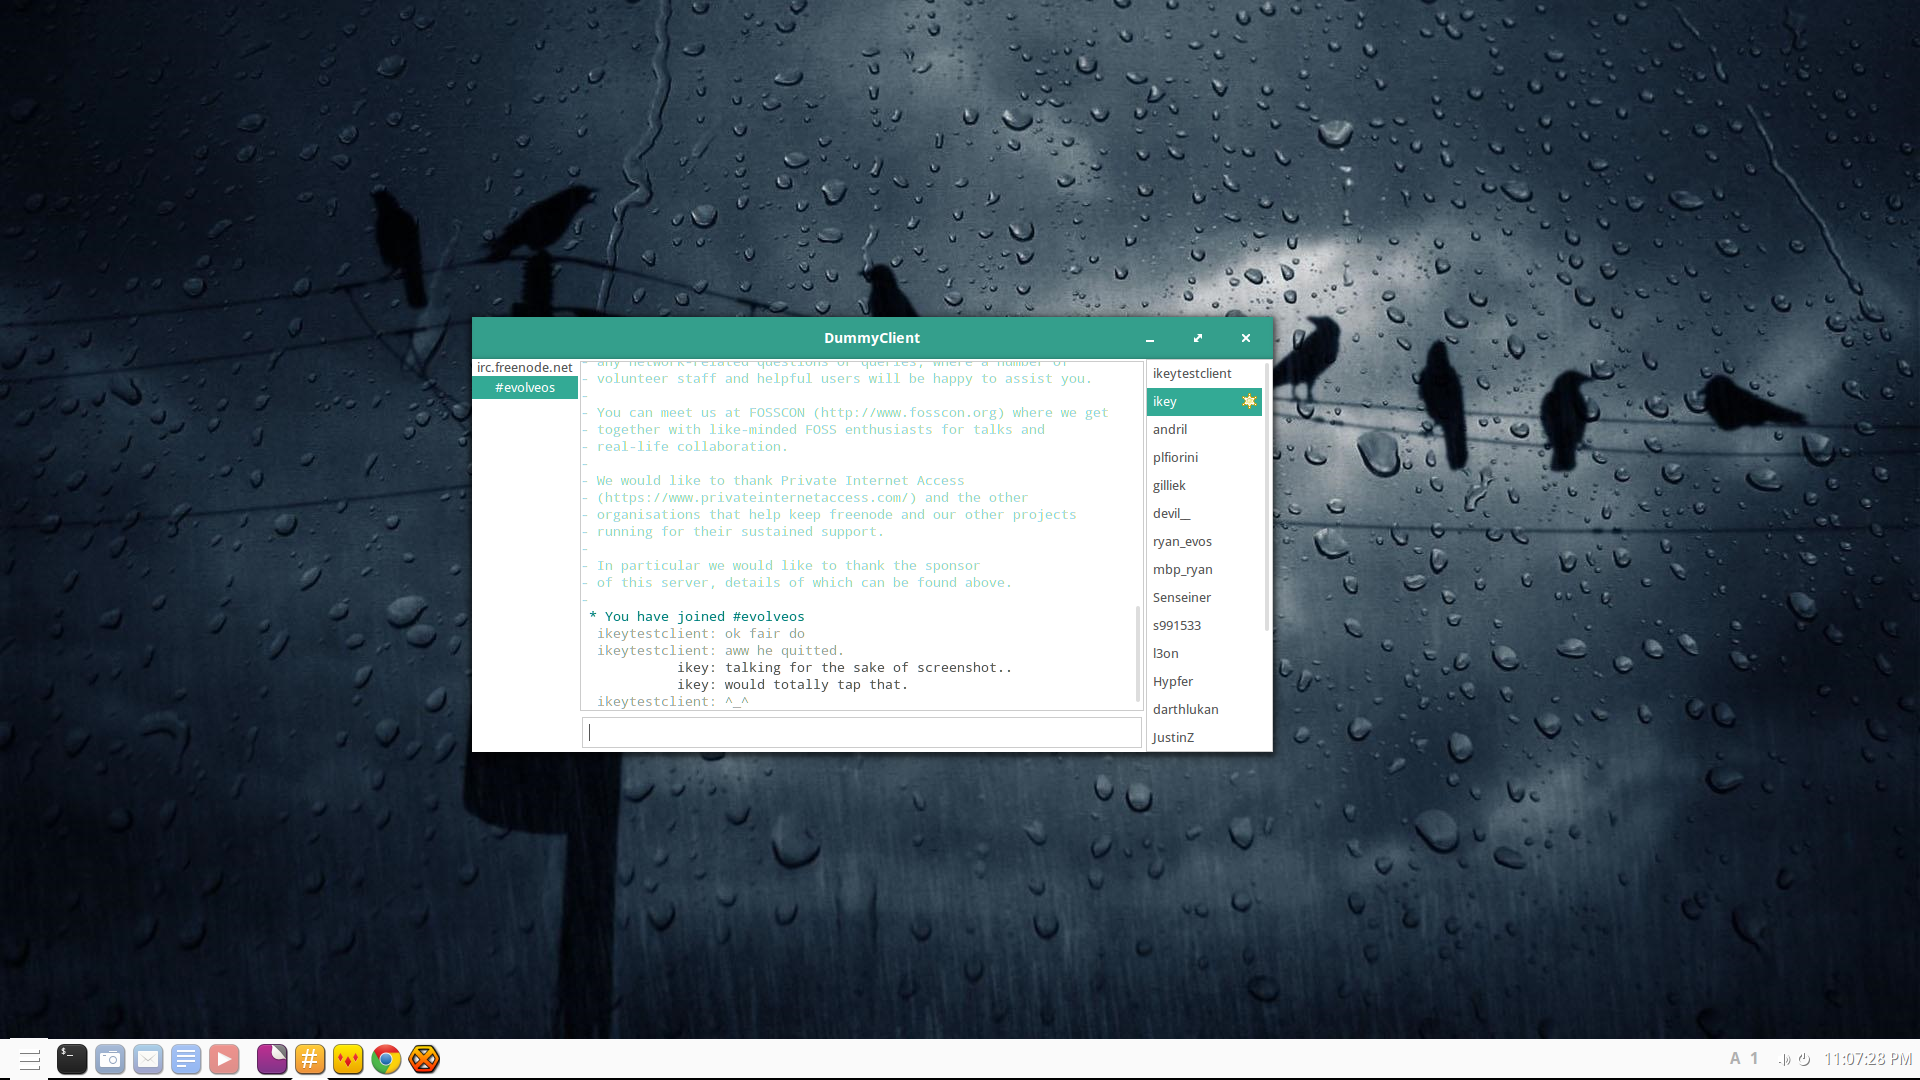1920x1080 pixels.
Task: Select user Hypfer in the nick list
Action: click(x=1204, y=681)
